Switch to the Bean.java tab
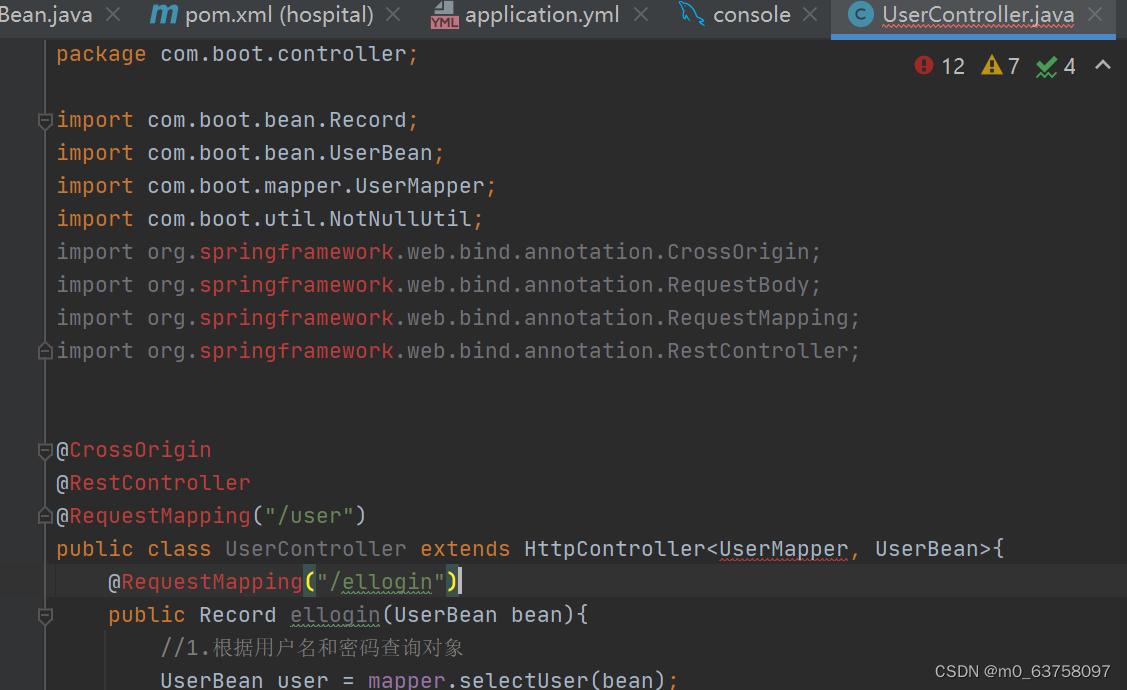Screen dimensions: 1127x690 tap(45, 14)
